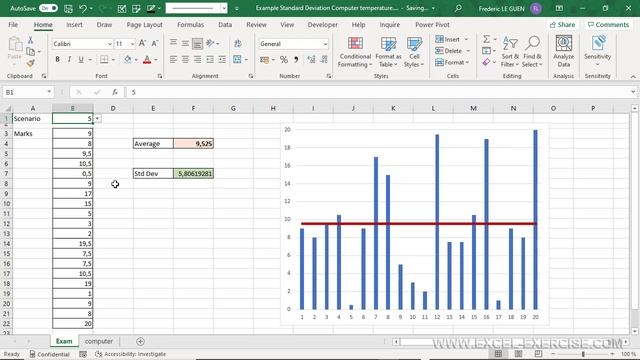The height and width of the screenshot is (360, 640).
Task: Toggle Bold formatting
Action: pos(58,60)
